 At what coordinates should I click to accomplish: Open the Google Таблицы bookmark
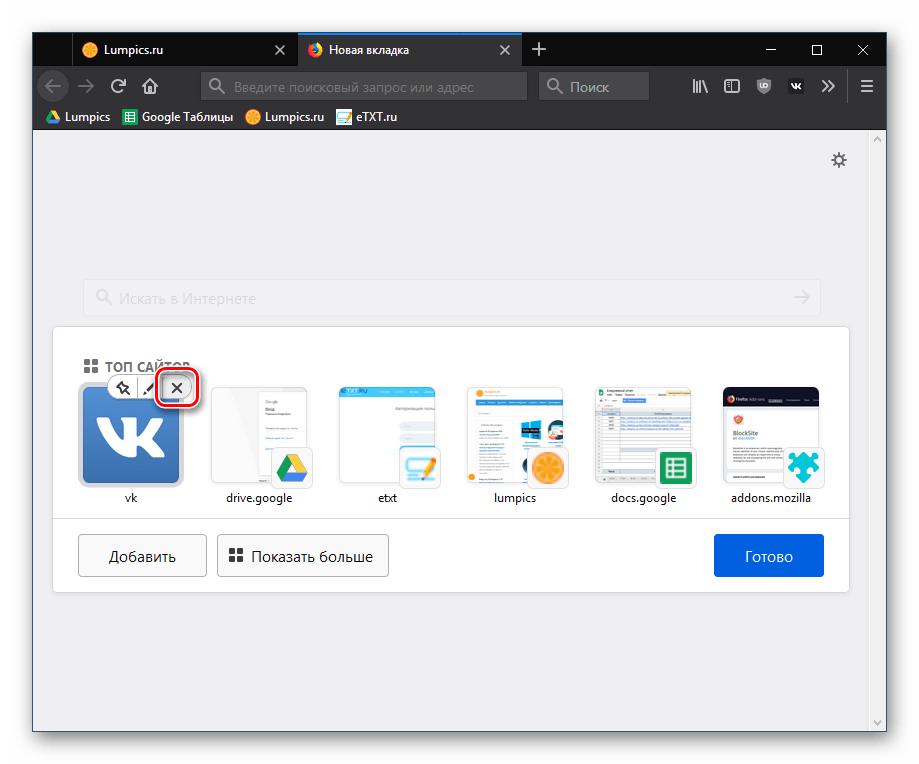point(177,117)
